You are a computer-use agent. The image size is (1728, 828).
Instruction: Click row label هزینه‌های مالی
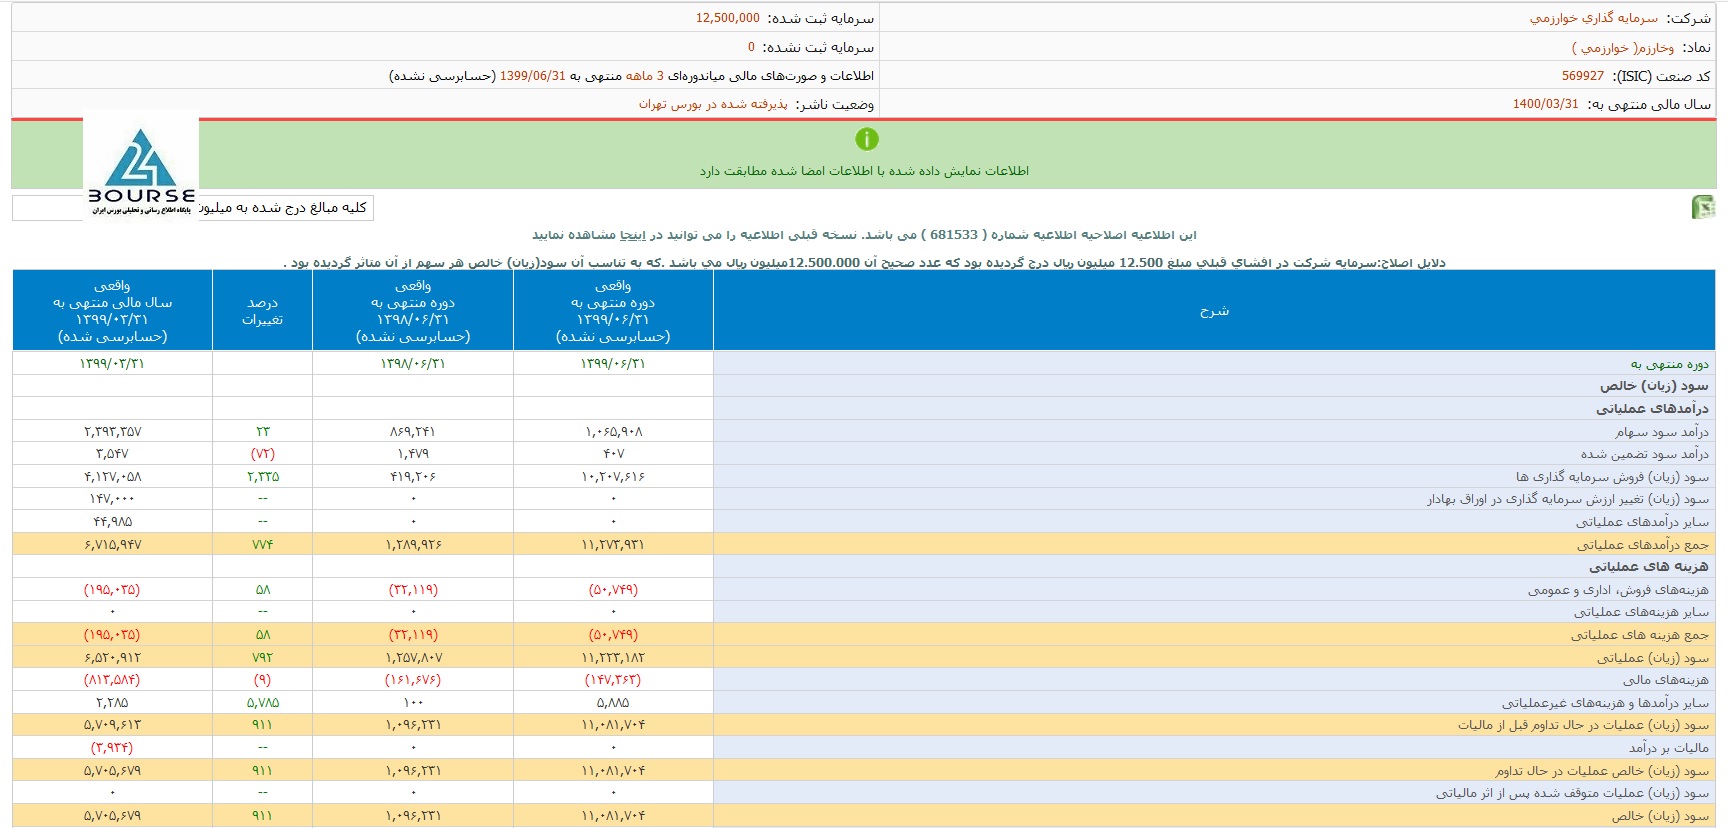[x=1665, y=680]
